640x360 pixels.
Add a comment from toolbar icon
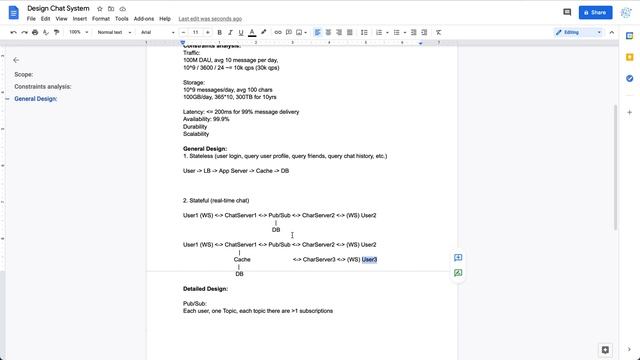click(289, 32)
